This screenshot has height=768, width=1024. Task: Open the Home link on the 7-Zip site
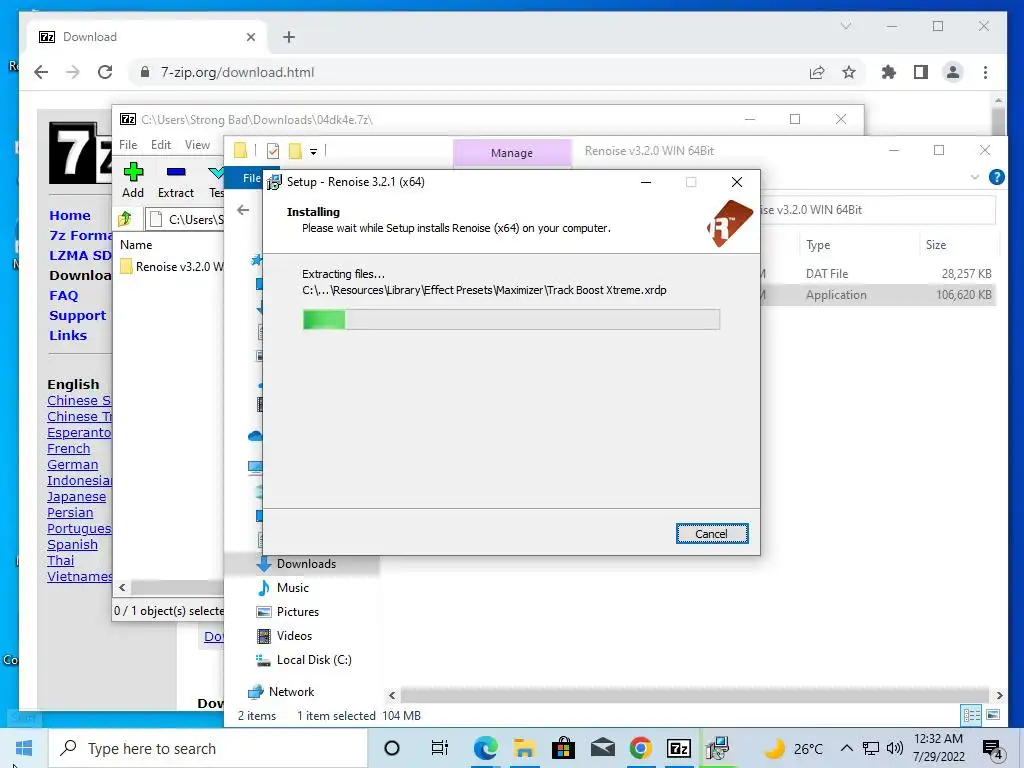tap(70, 216)
